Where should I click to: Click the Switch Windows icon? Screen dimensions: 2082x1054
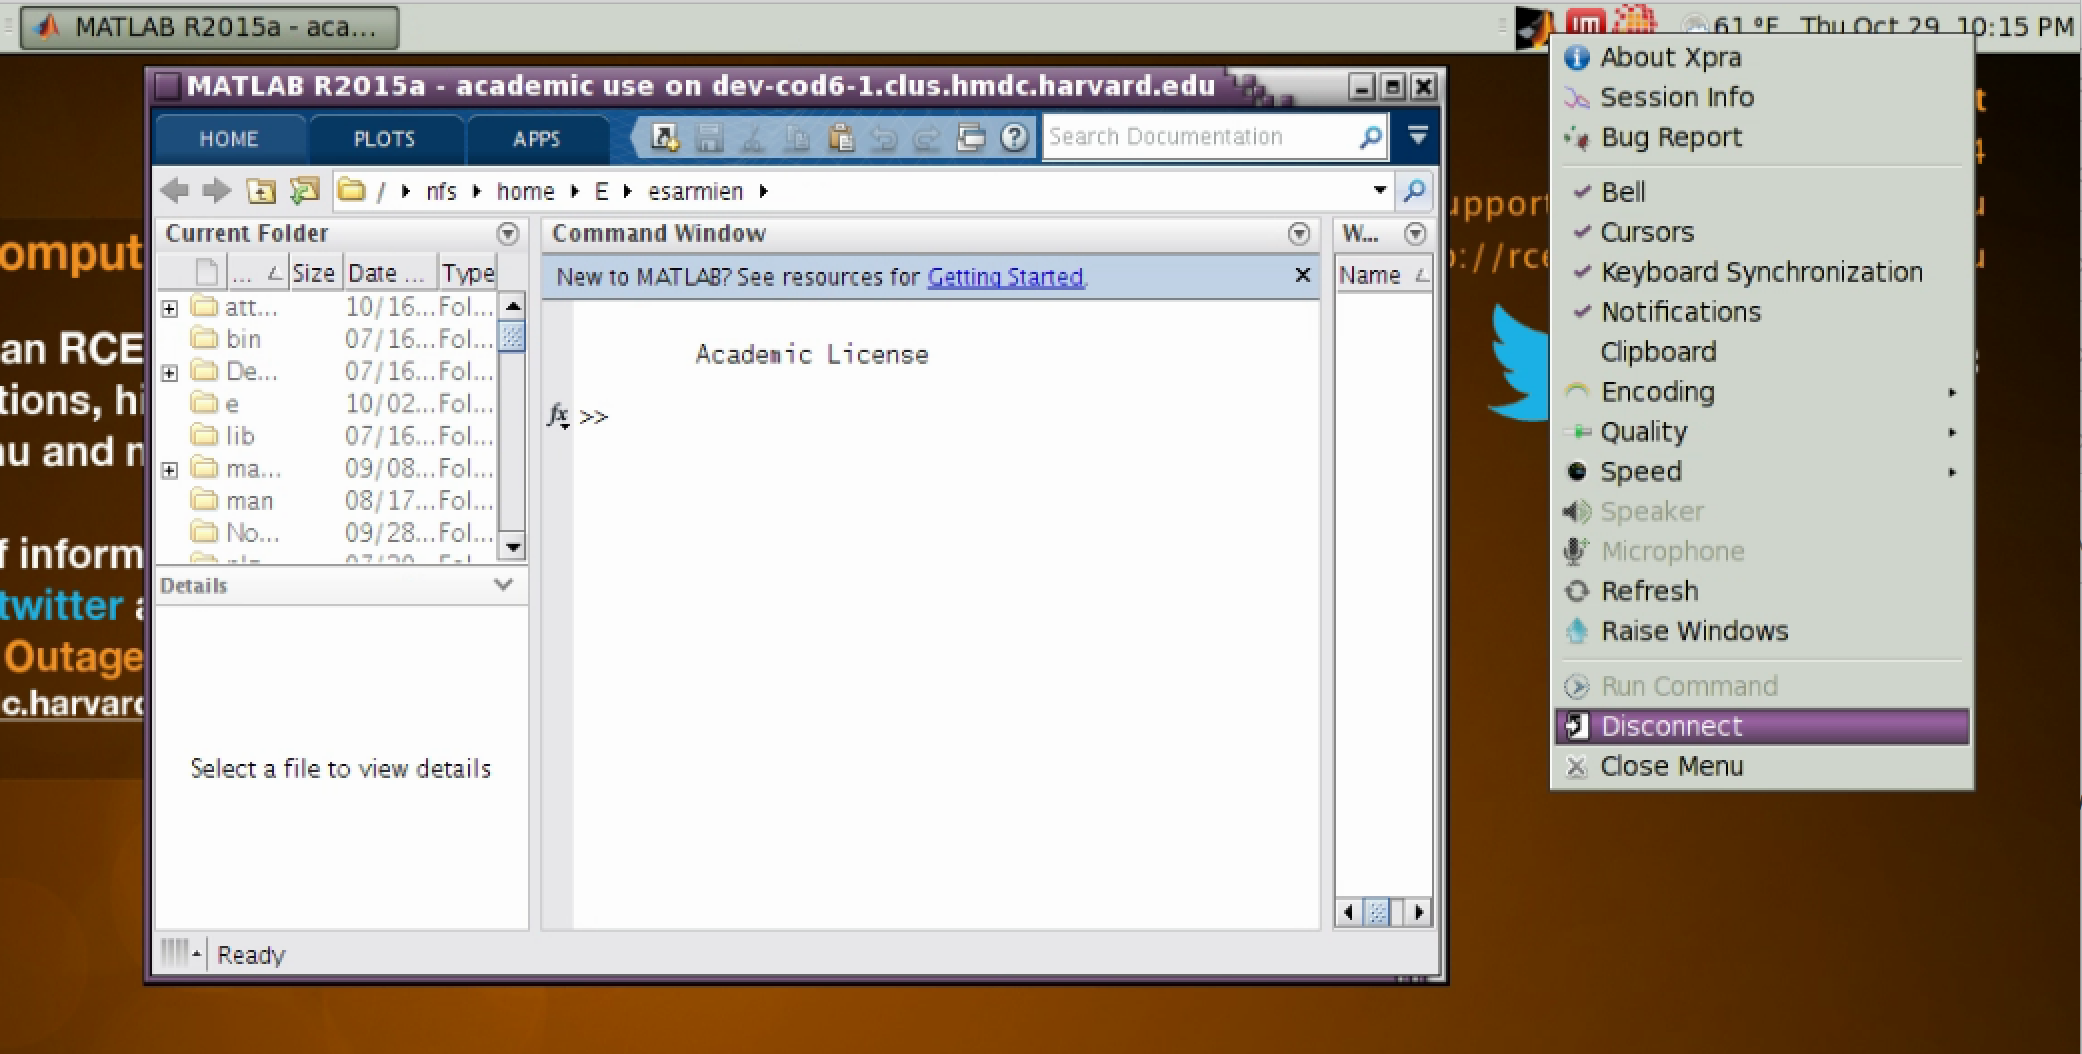[970, 137]
